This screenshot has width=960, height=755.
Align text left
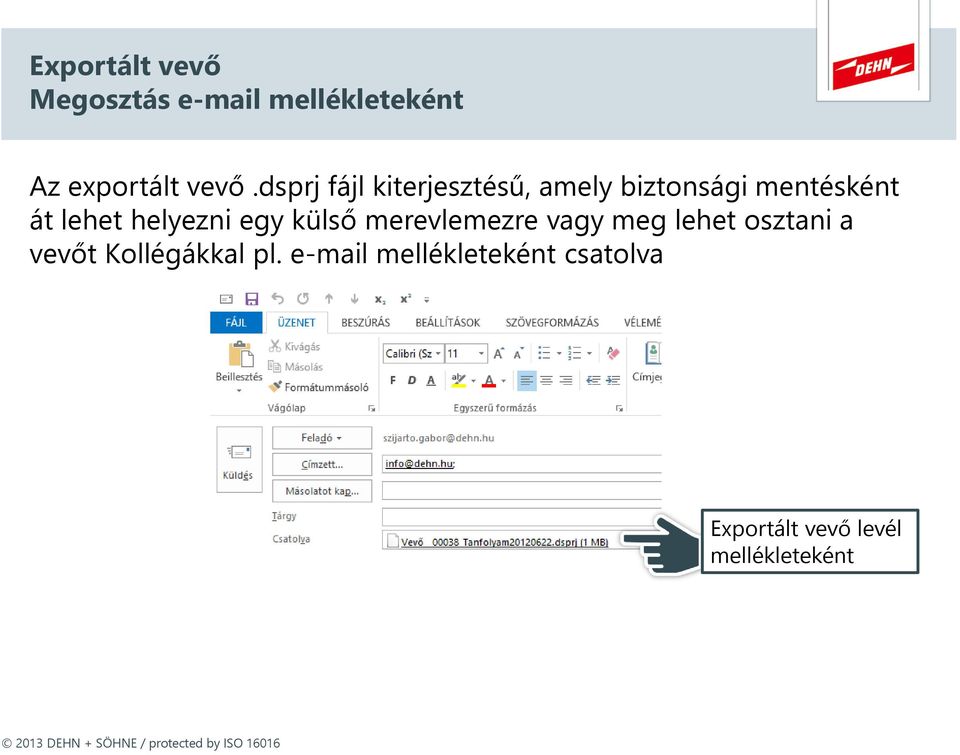(527, 380)
